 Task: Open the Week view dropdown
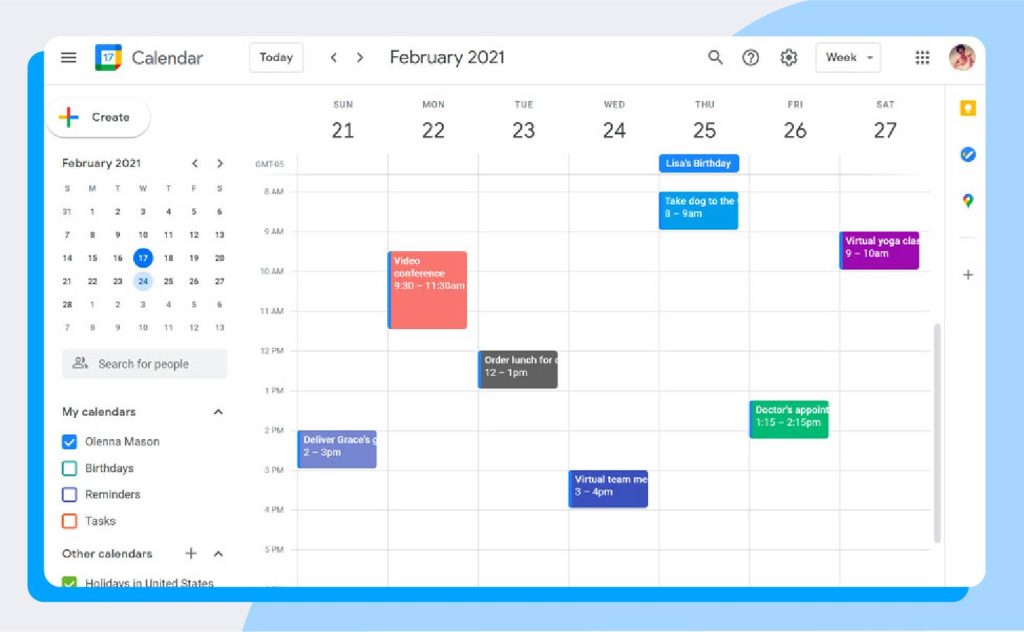848,57
